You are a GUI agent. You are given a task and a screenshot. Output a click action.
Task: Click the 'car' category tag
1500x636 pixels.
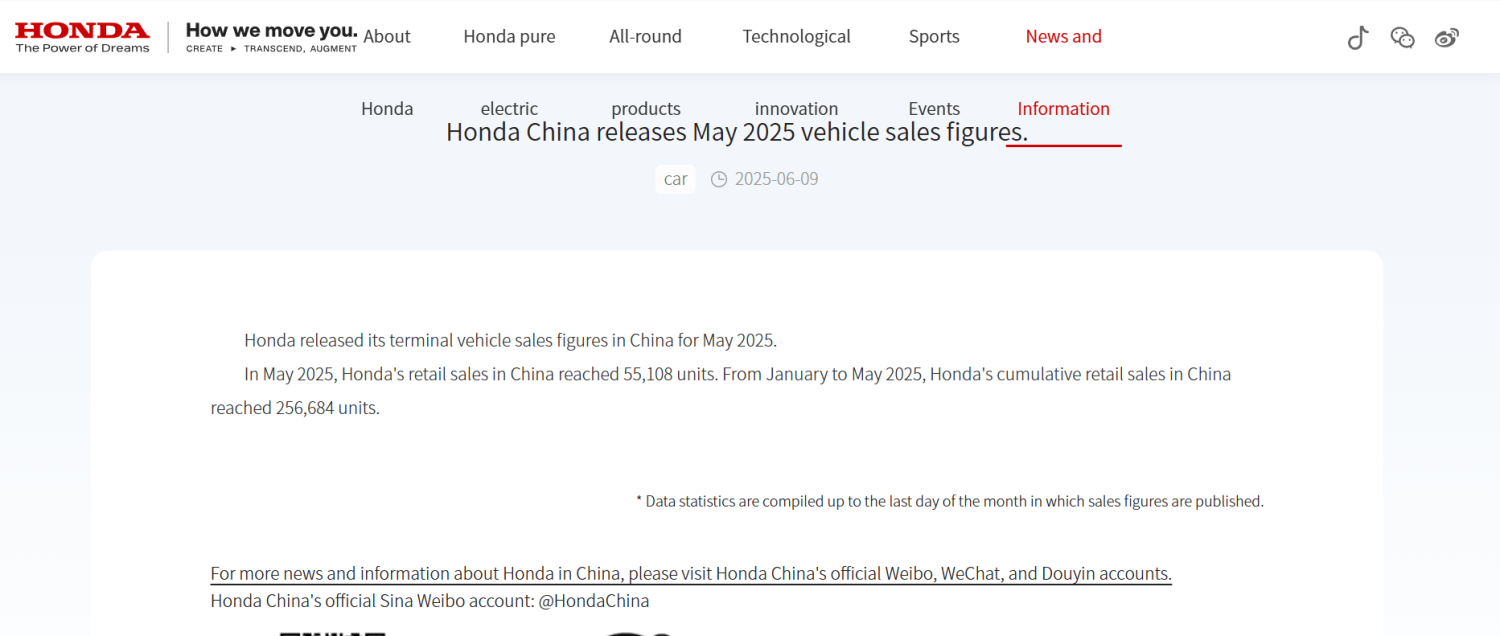pos(676,179)
